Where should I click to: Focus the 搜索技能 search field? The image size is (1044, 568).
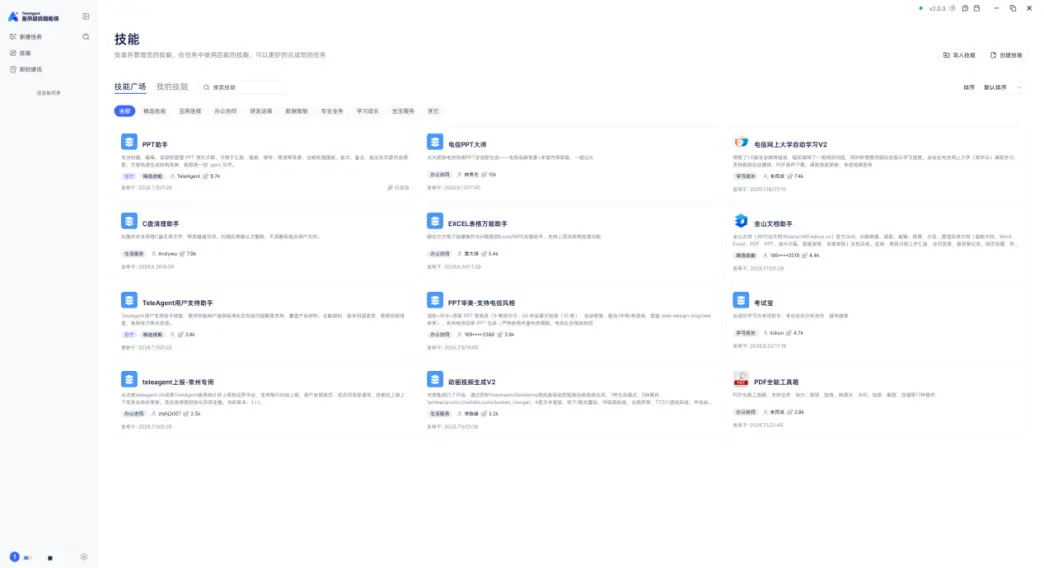click(243, 87)
